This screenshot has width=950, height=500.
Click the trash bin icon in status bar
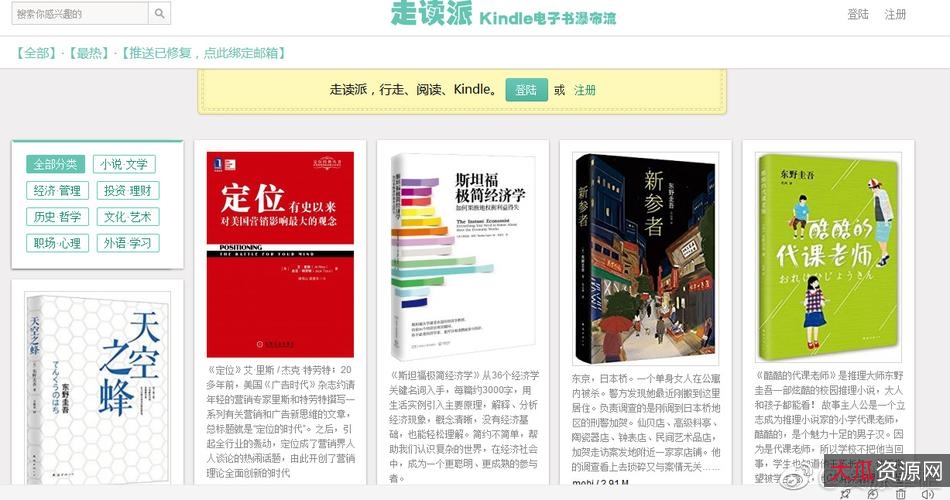coord(900,494)
